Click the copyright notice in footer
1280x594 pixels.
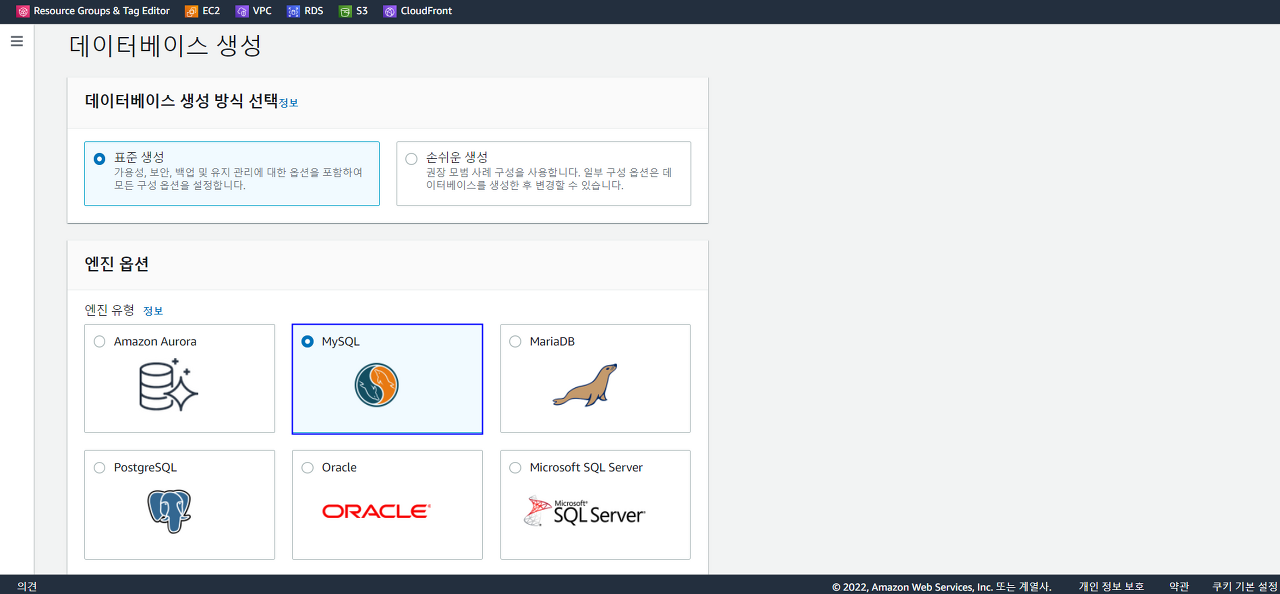click(941, 587)
